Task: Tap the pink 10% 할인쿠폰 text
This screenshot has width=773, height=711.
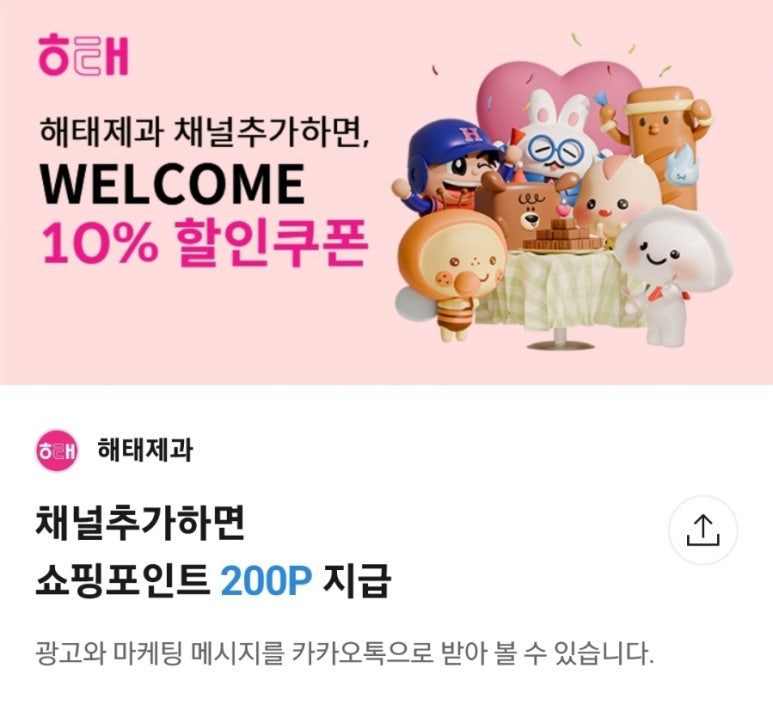Action: point(205,243)
